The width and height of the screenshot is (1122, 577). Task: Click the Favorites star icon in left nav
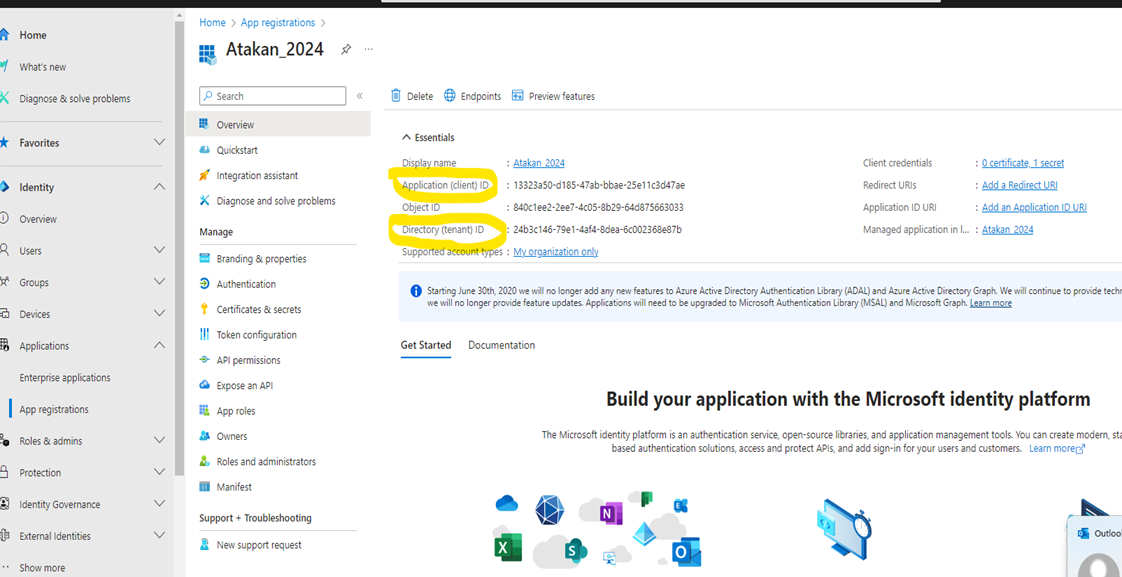tap(4, 142)
